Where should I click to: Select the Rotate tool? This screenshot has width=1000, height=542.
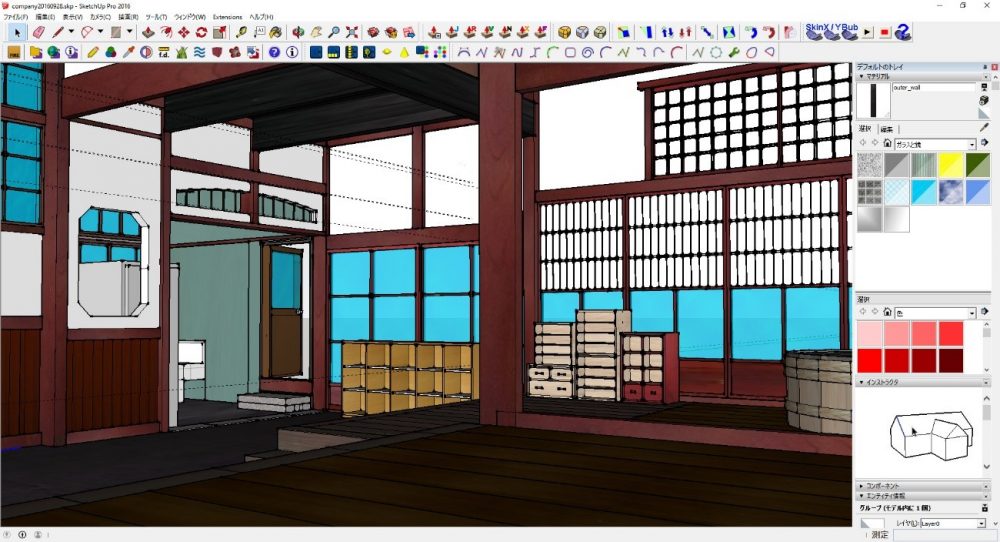tap(201, 33)
